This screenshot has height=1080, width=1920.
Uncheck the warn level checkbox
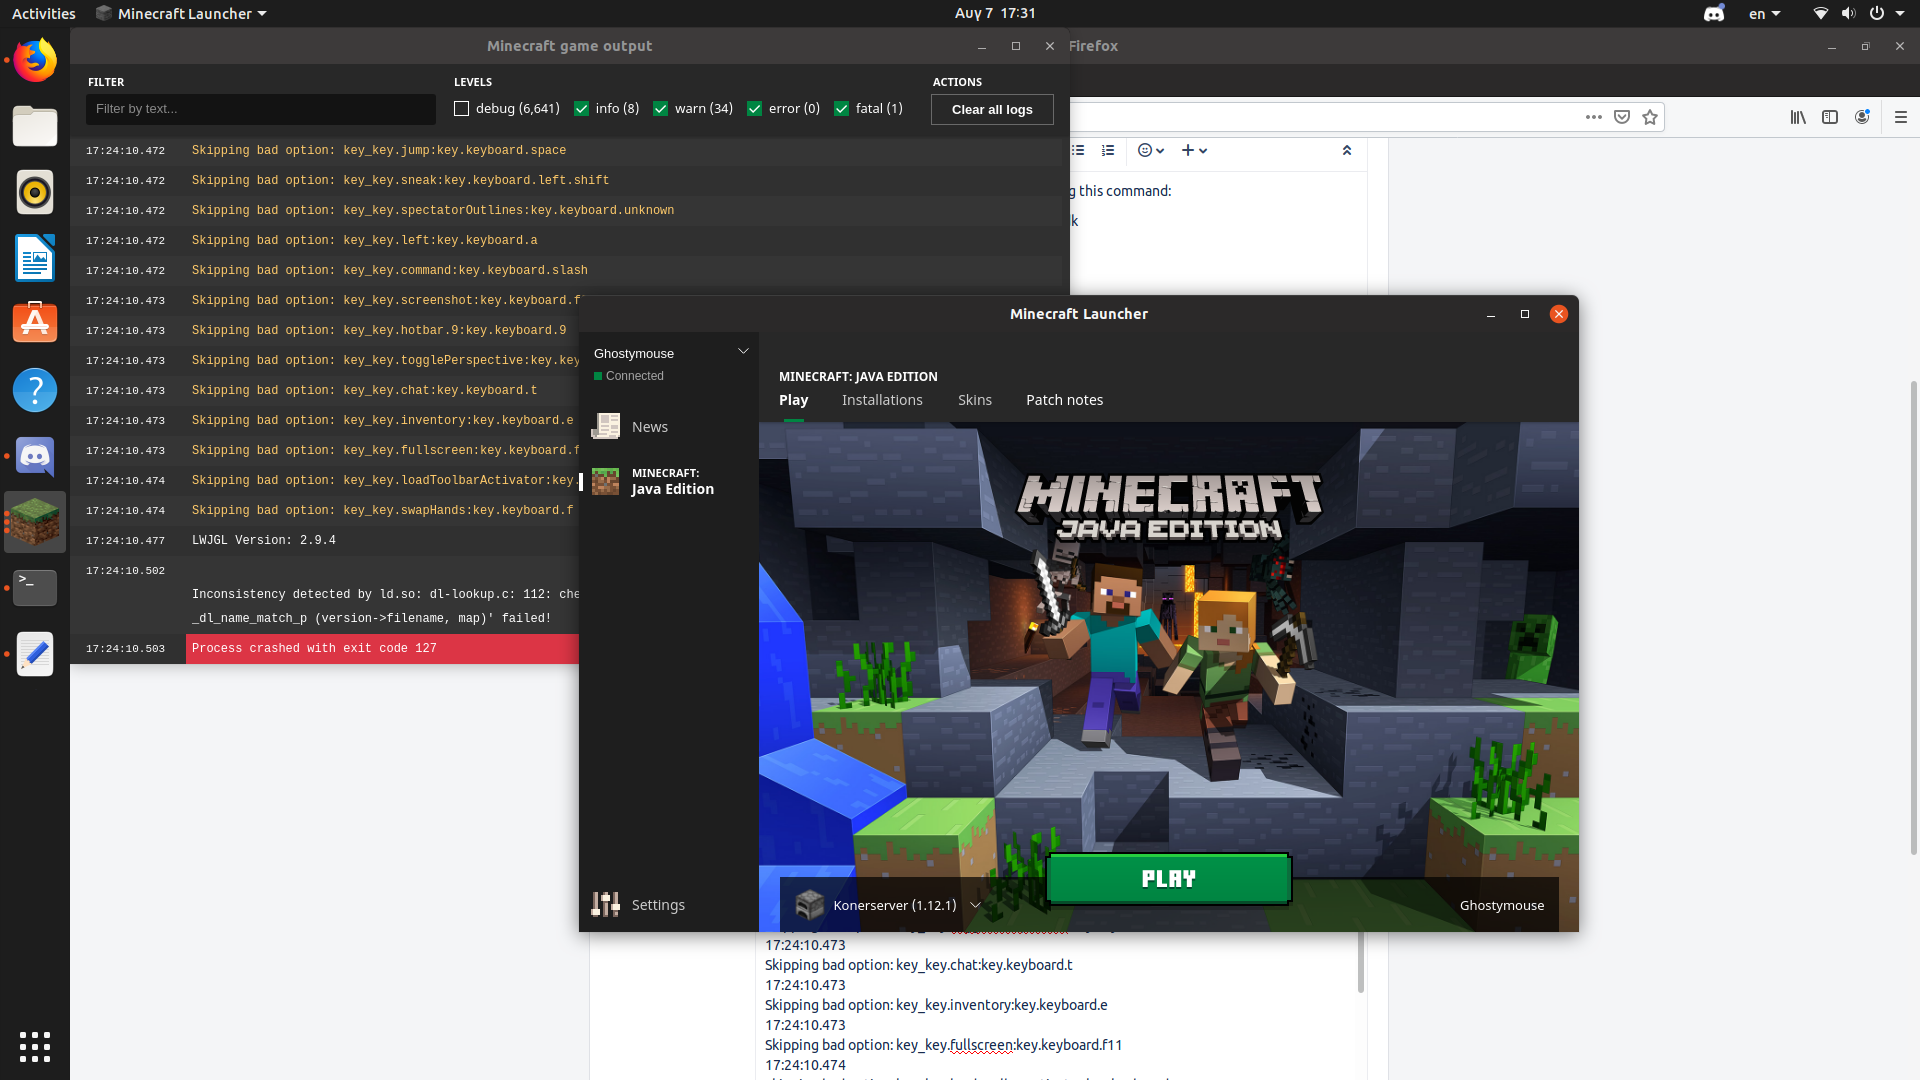661,109
